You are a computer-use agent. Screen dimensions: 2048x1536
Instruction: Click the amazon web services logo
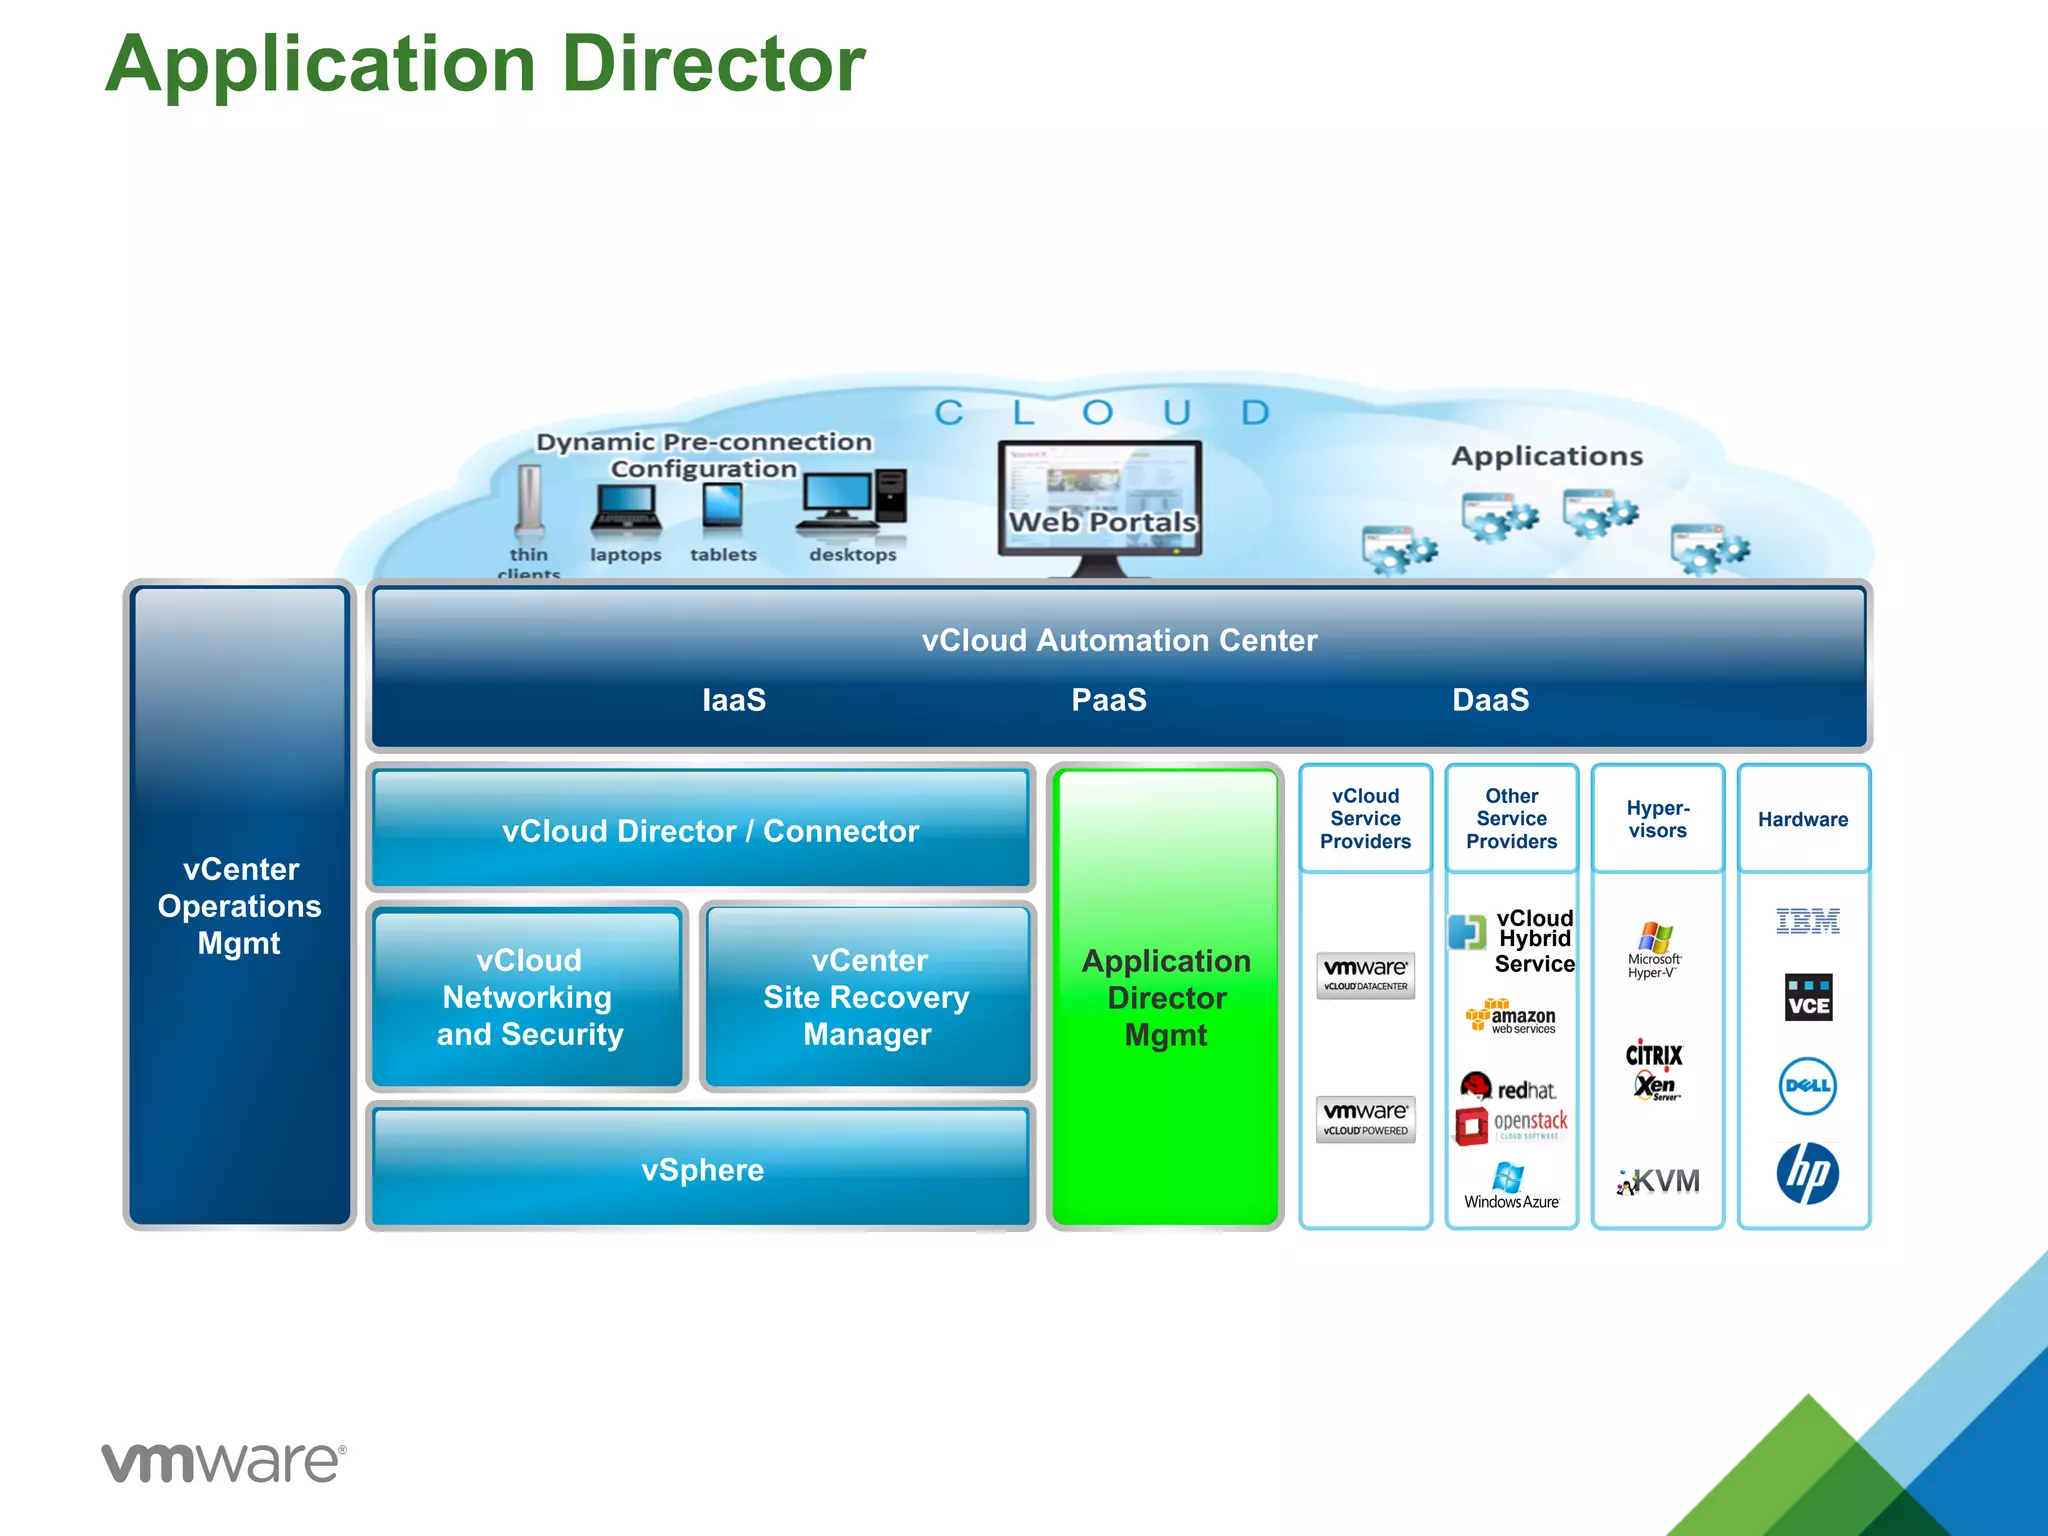point(1511,1017)
